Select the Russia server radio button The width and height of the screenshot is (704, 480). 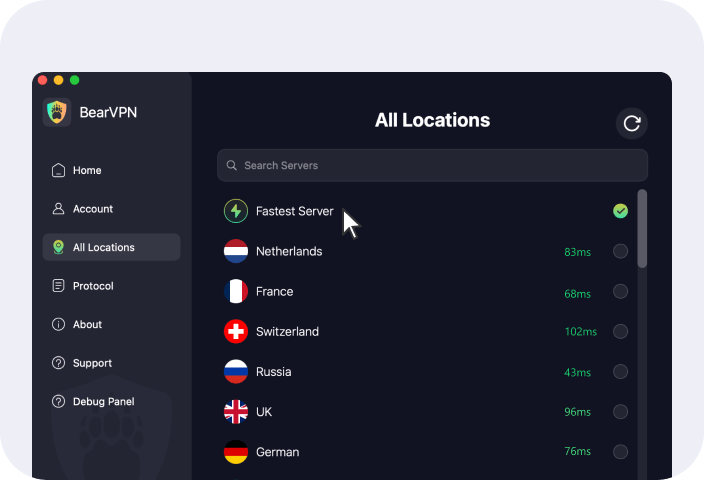pyautogui.click(x=620, y=372)
